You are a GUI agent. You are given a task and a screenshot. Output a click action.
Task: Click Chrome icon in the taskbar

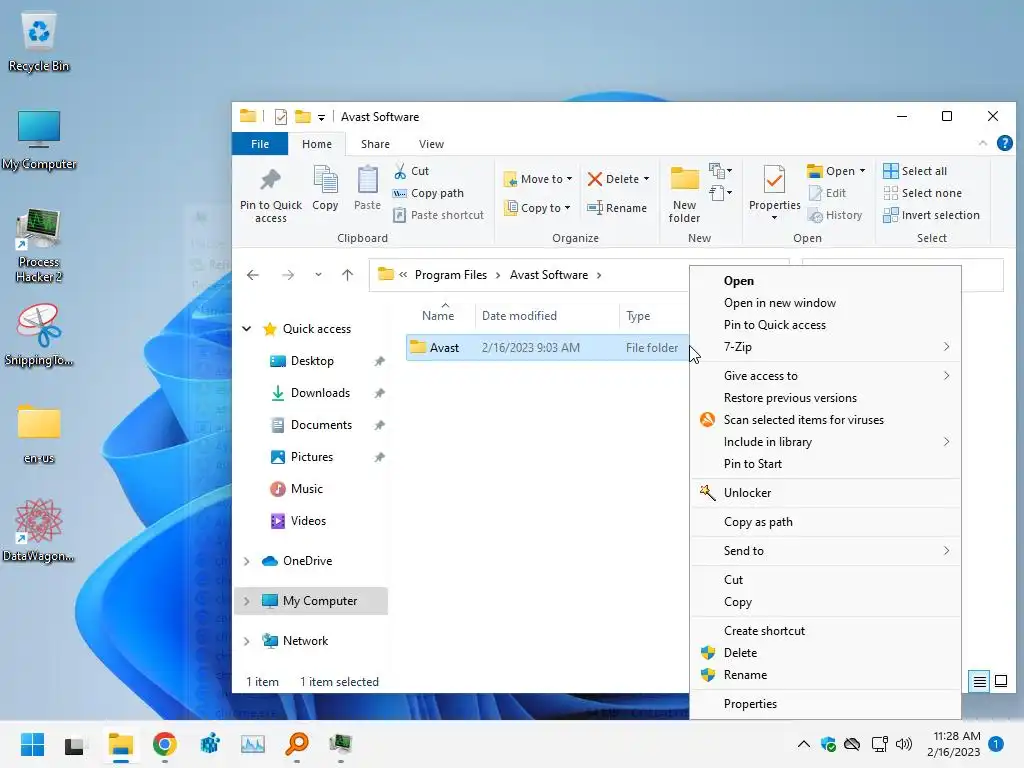pyautogui.click(x=165, y=744)
